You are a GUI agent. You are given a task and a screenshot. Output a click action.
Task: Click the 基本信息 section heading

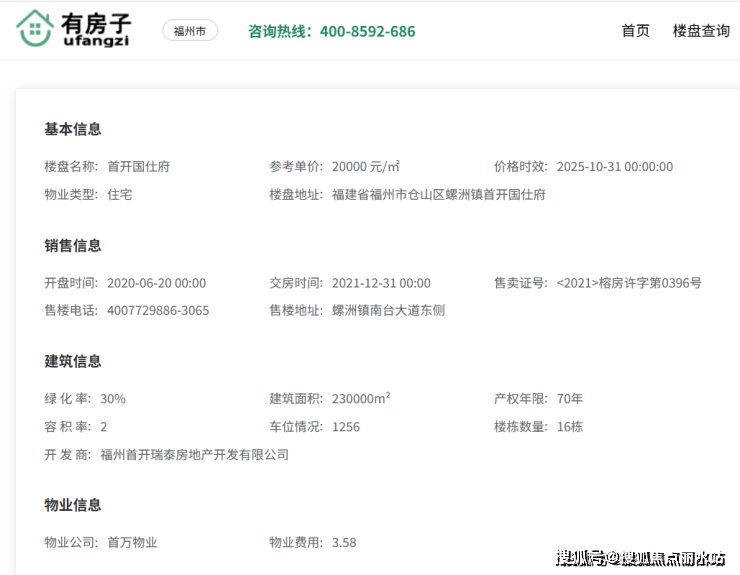[x=73, y=129]
